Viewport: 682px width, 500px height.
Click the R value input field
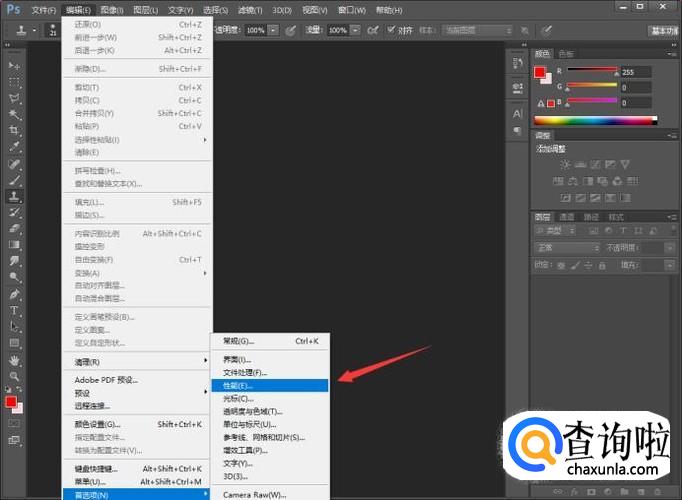tap(637, 72)
